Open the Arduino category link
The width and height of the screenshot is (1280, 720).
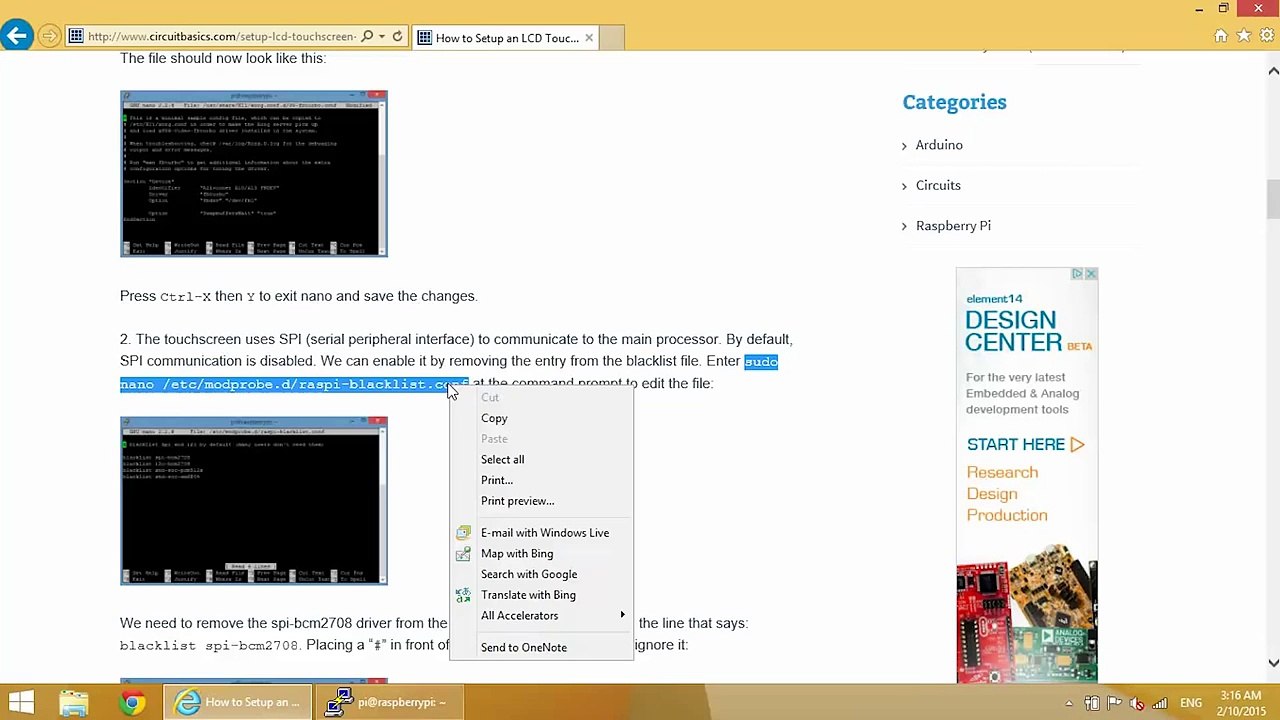939,145
